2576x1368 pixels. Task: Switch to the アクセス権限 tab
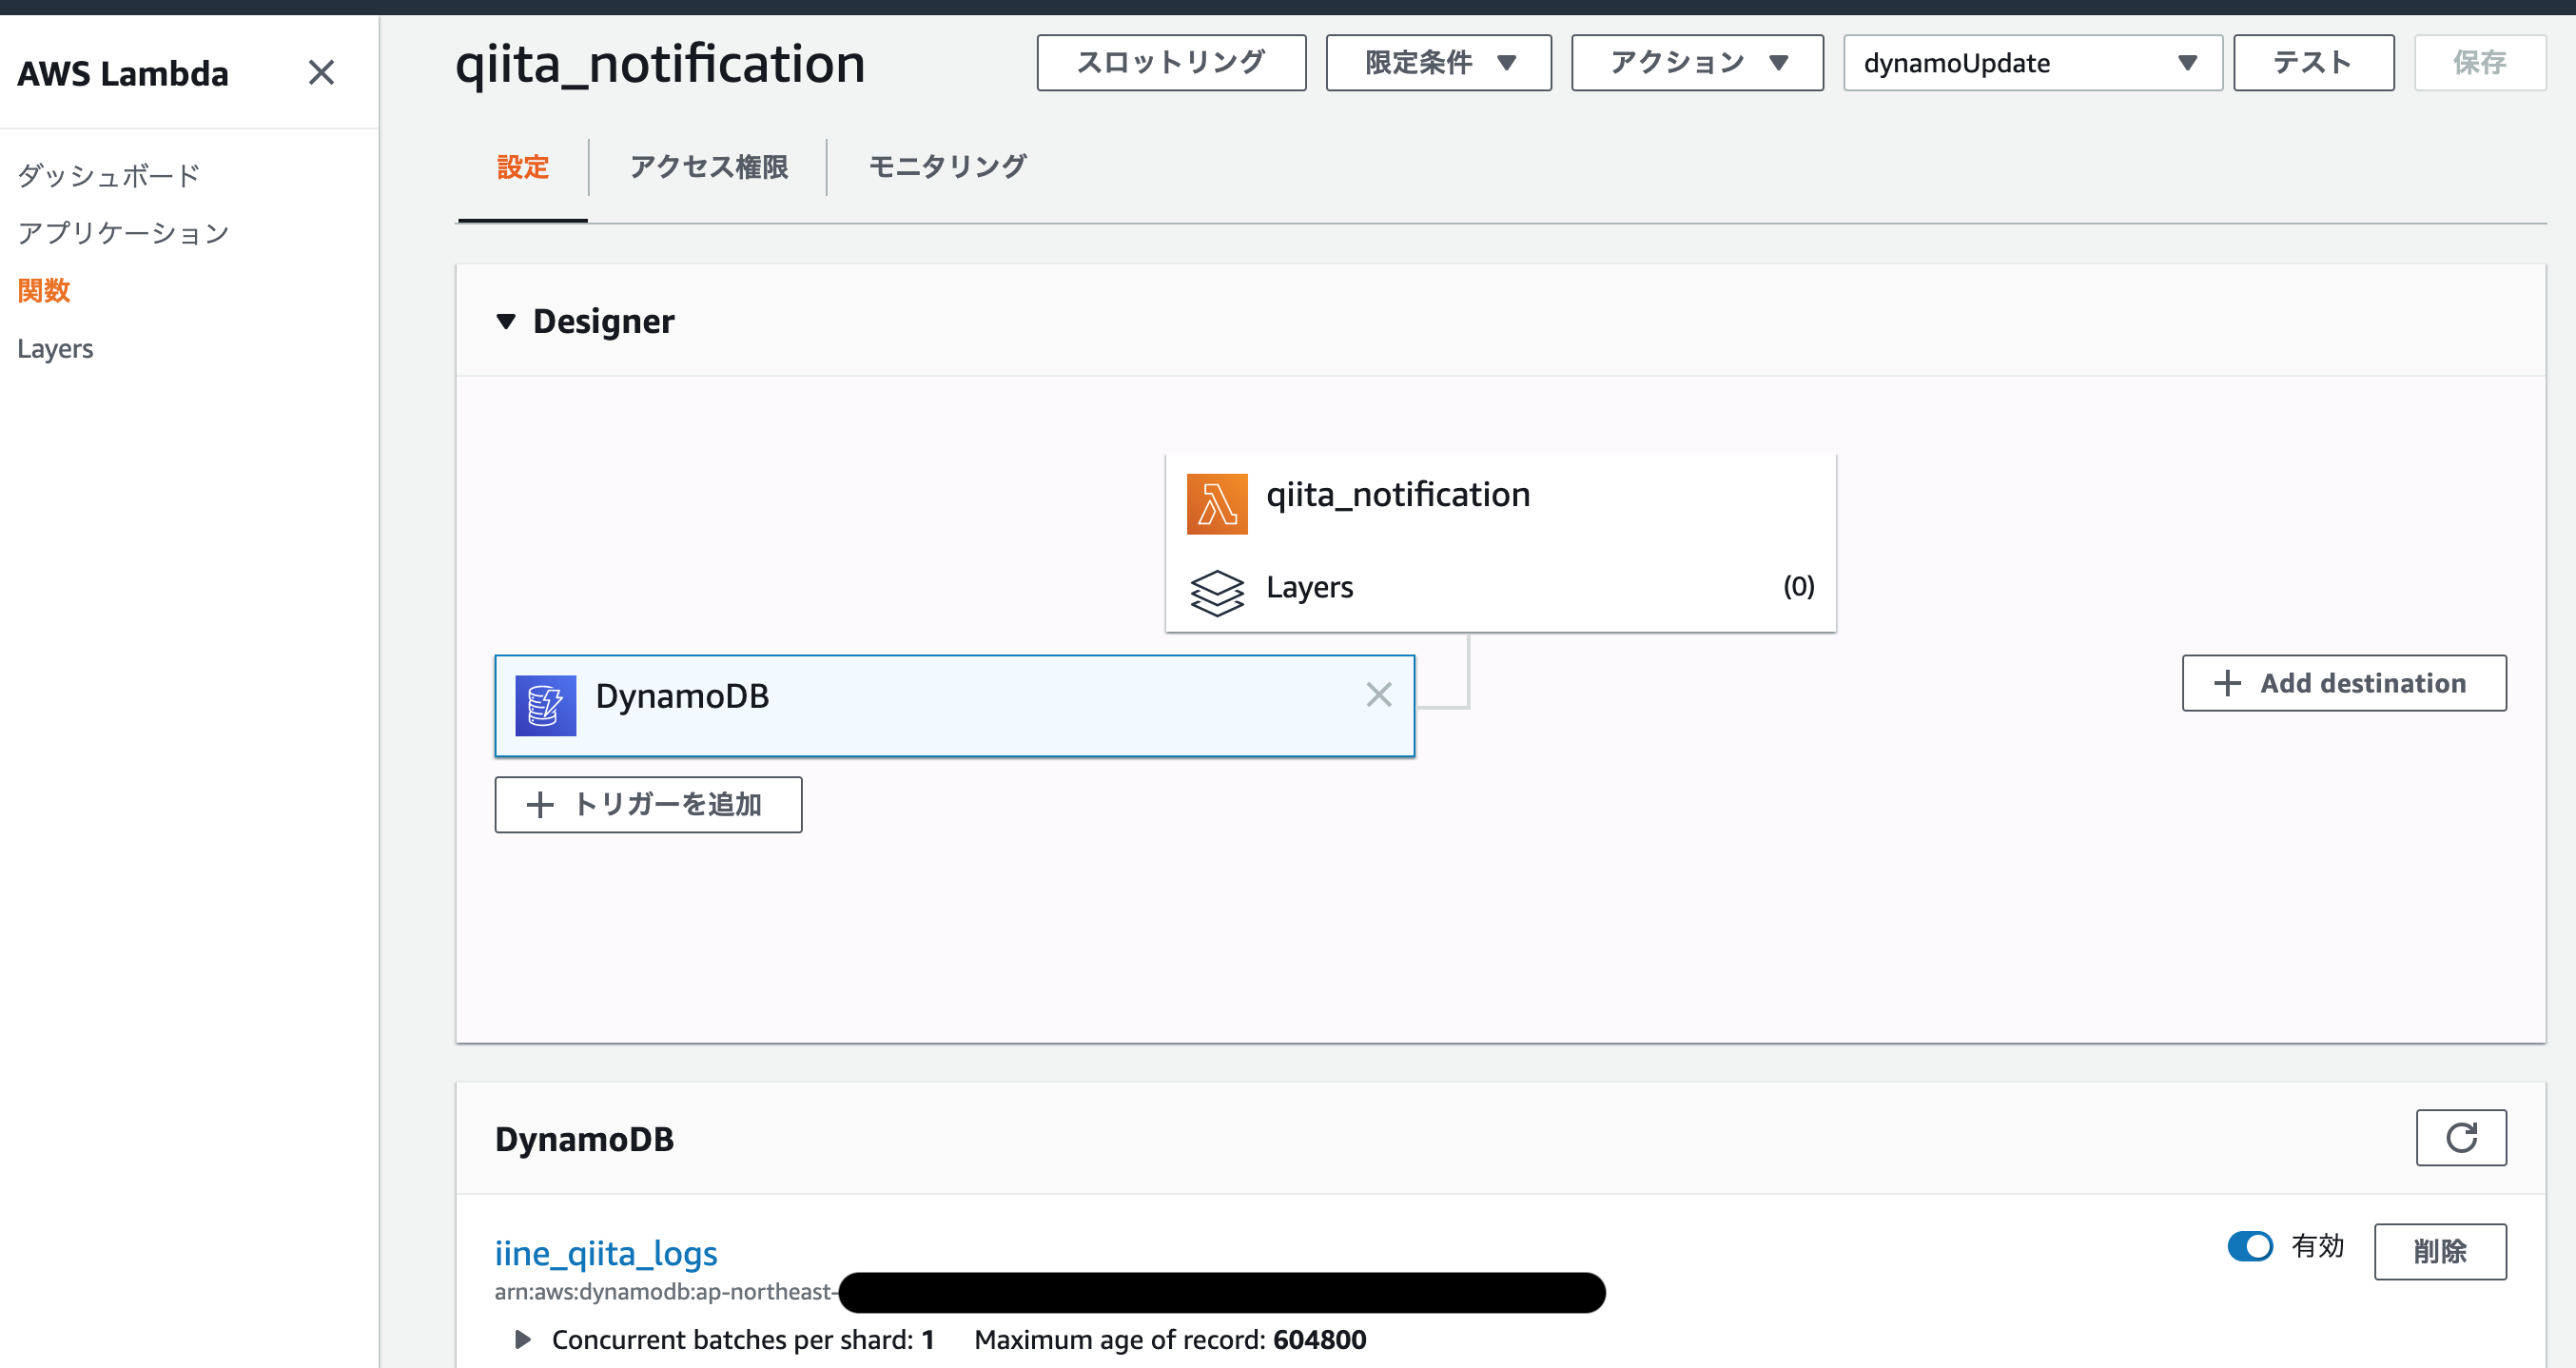click(x=708, y=167)
